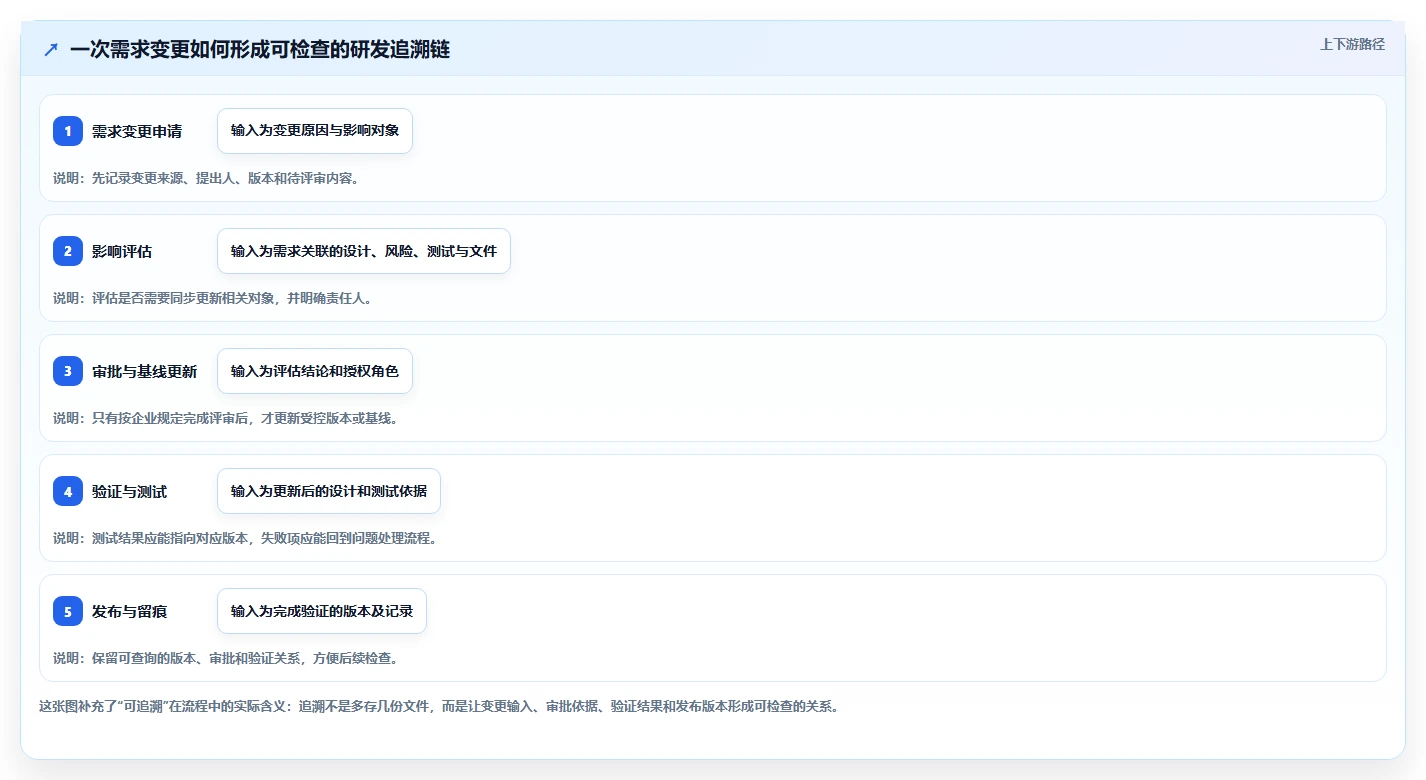Screen dimensions: 1426x780
Task: Click the 审批与基线更新 step title
Action: pyautogui.click(x=145, y=371)
